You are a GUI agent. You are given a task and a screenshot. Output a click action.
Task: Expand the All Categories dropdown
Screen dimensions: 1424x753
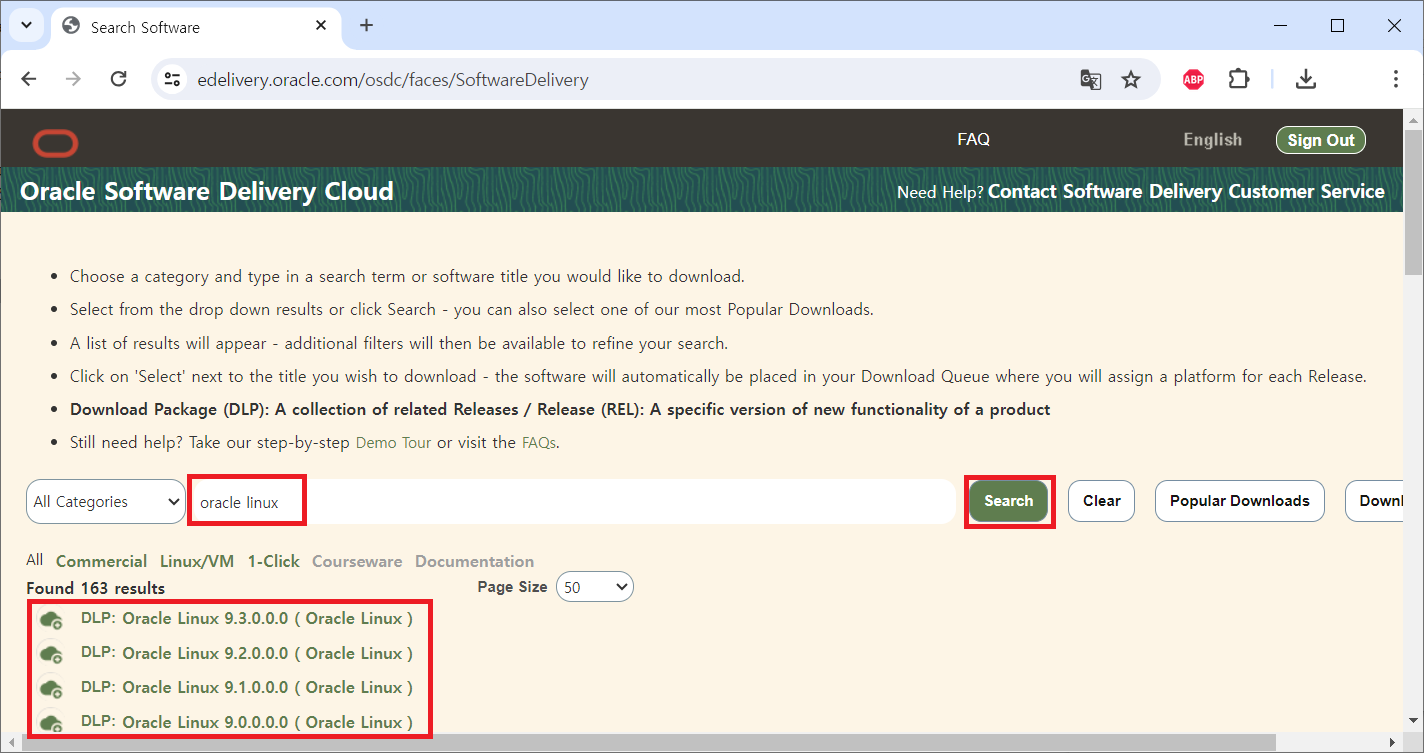coord(106,501)
